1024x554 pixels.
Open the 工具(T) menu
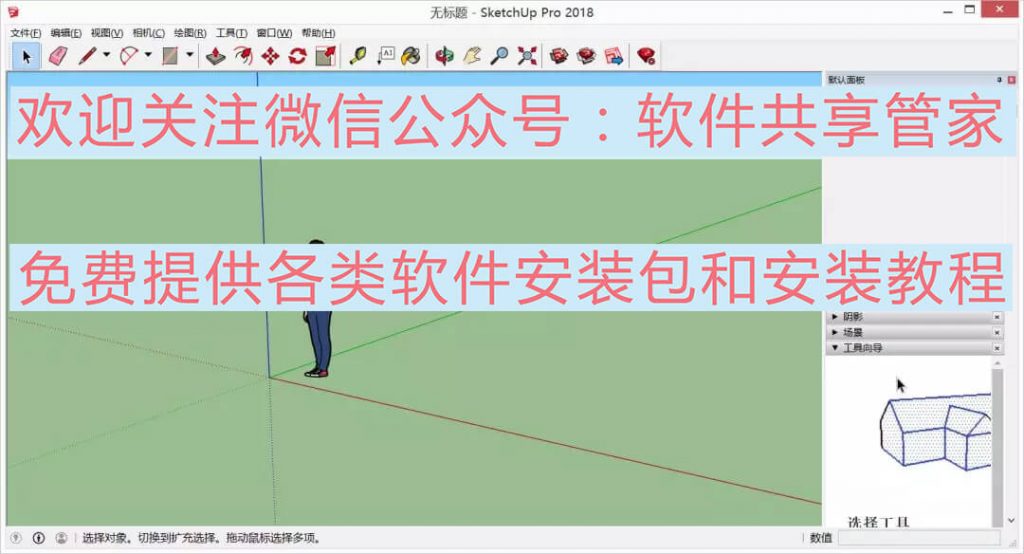(231, 33)
